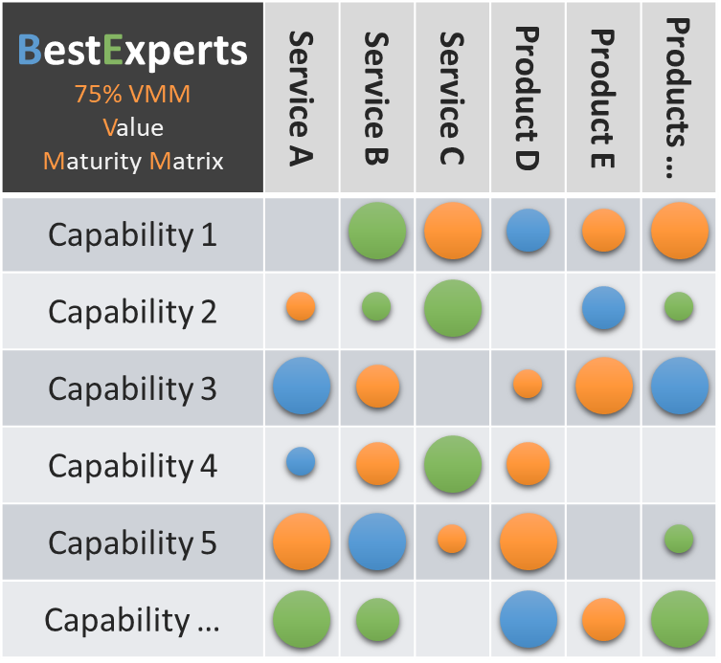721x663 pixels.
Task: Select the blue circle in last row, Product D
Action: pyautogui.click(x=528, y=619)
